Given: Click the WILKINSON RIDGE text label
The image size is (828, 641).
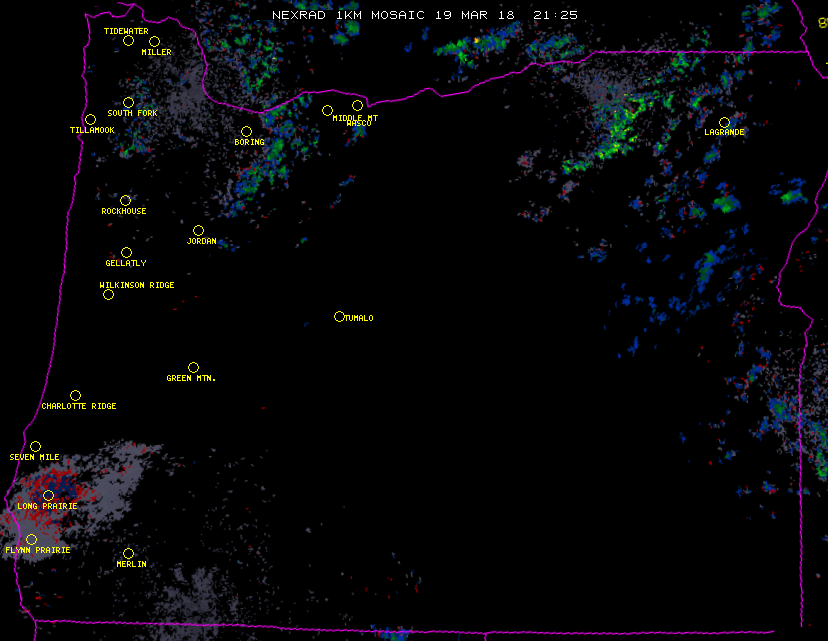Looking at the screenshot, I should [137, 286].
